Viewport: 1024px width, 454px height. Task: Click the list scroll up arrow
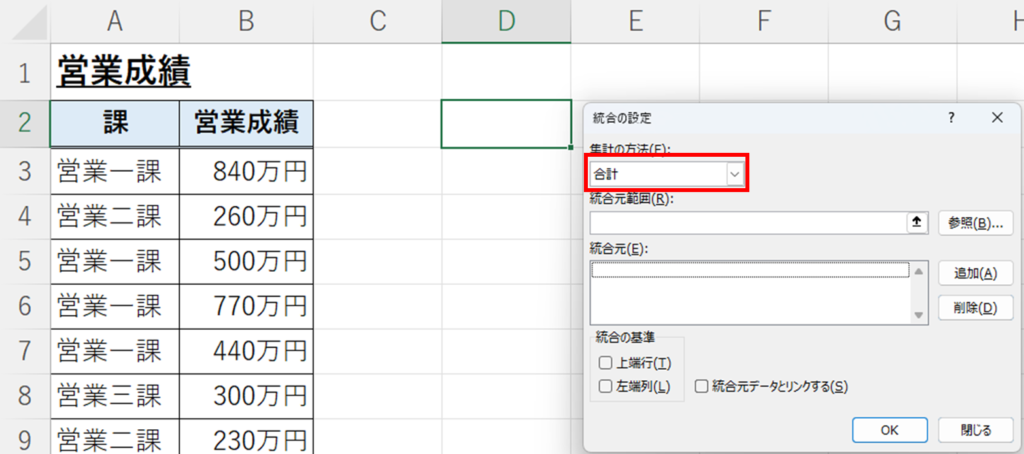tap(920, 271)
